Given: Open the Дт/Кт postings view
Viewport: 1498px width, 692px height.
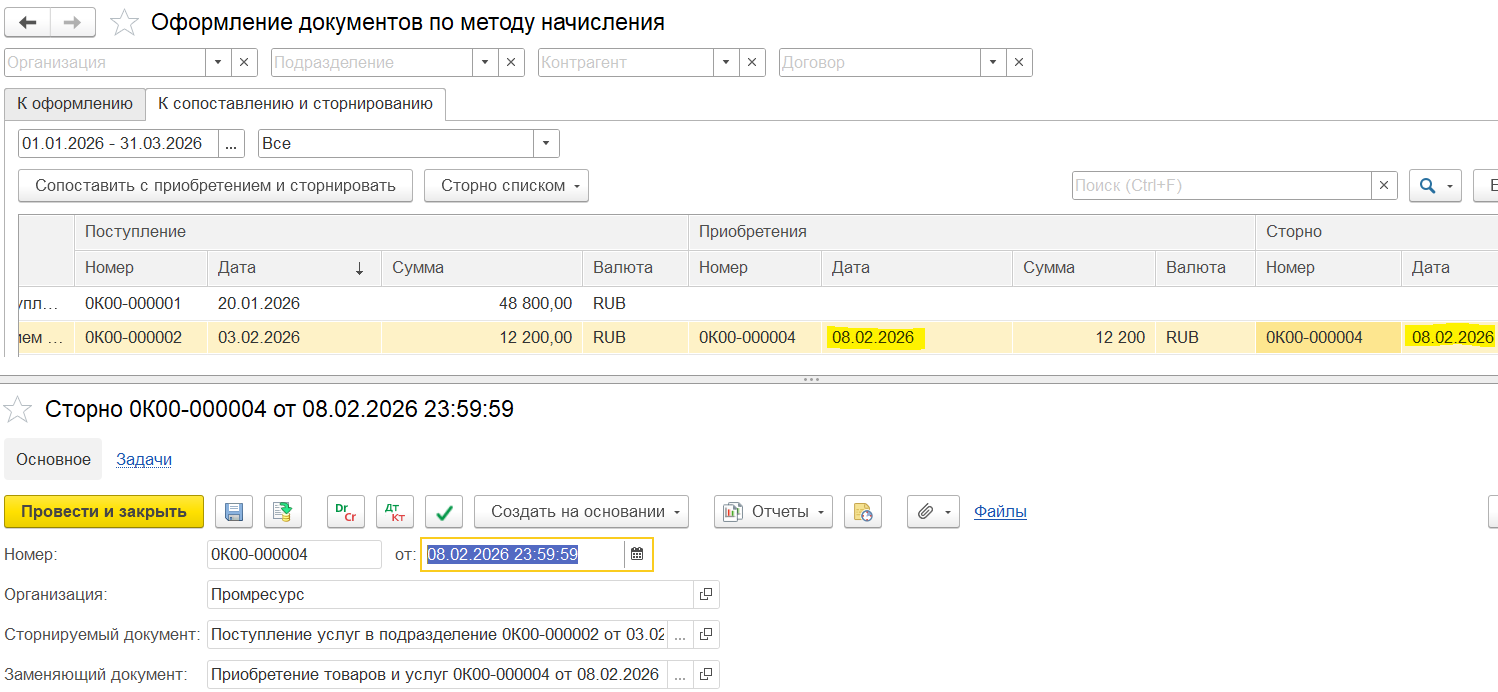Looking at the screenshot, I should [395, 512].
